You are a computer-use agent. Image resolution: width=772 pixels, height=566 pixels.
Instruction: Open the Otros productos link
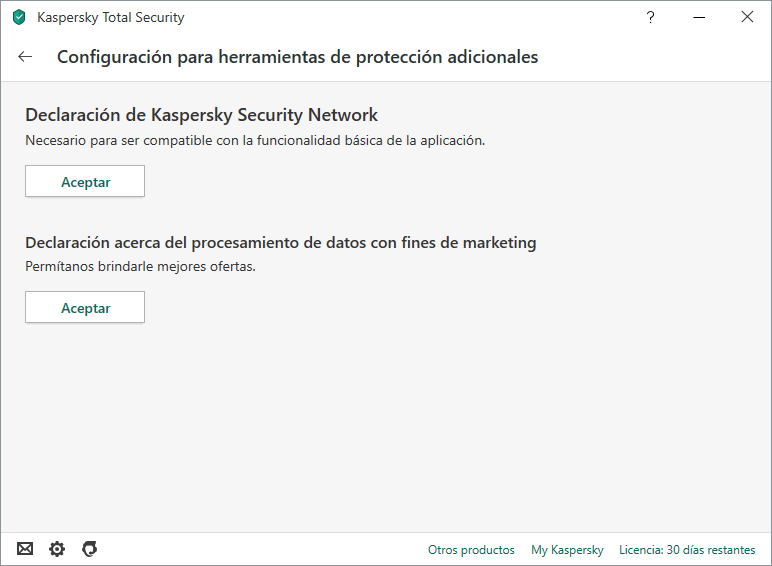click(471, 550)
